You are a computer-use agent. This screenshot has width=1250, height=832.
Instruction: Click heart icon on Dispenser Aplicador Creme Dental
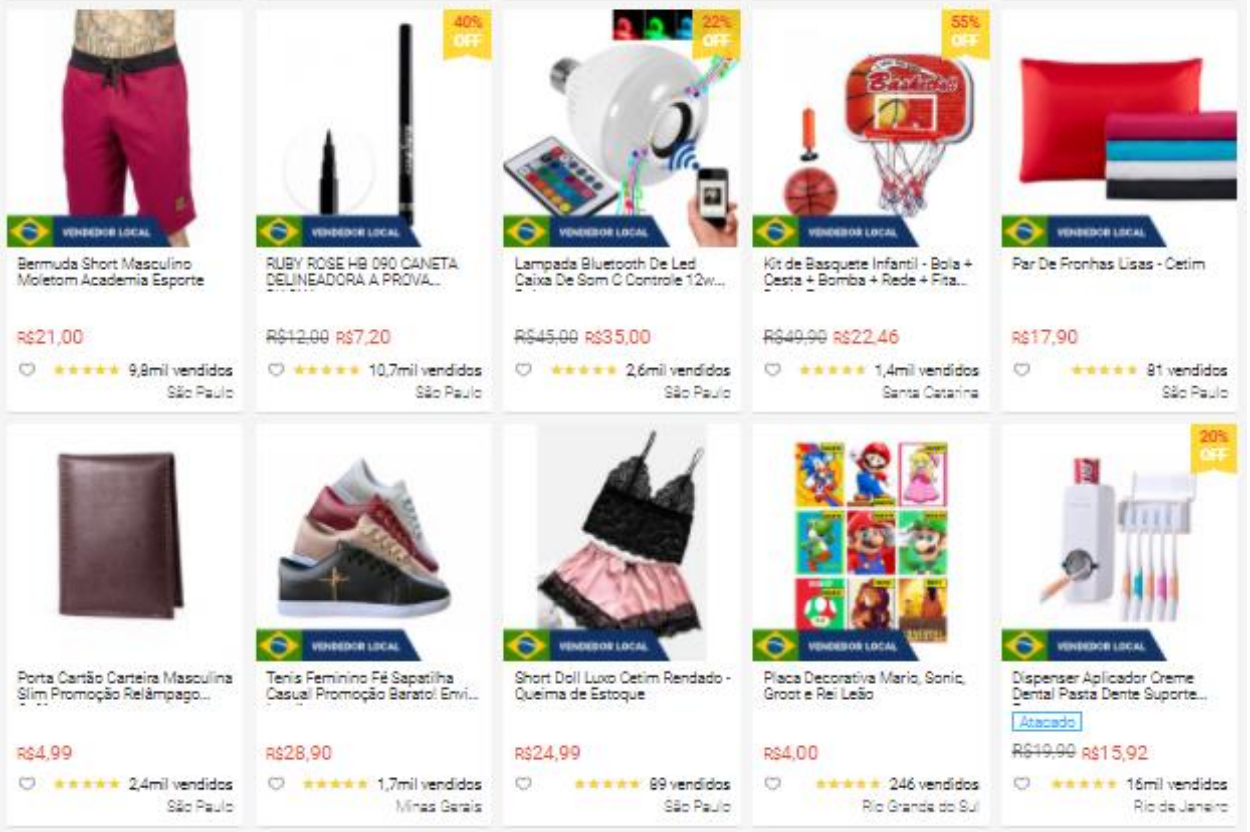pyautogui.click(x=1021, y=784)
